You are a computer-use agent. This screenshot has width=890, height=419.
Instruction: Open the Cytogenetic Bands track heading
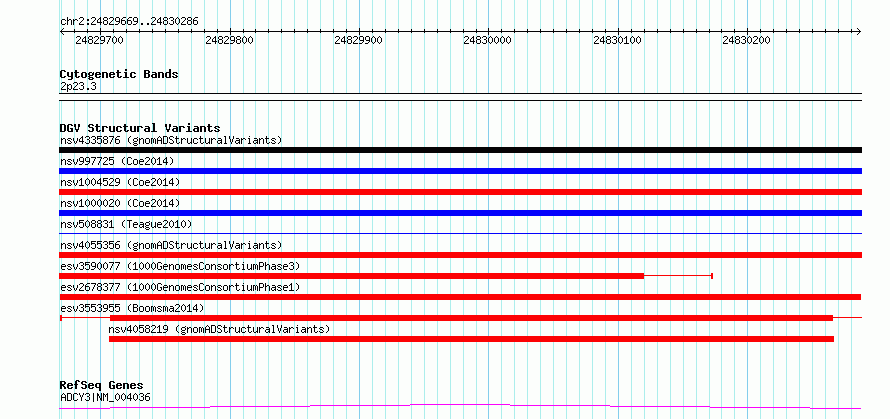(x=119, y=74)
